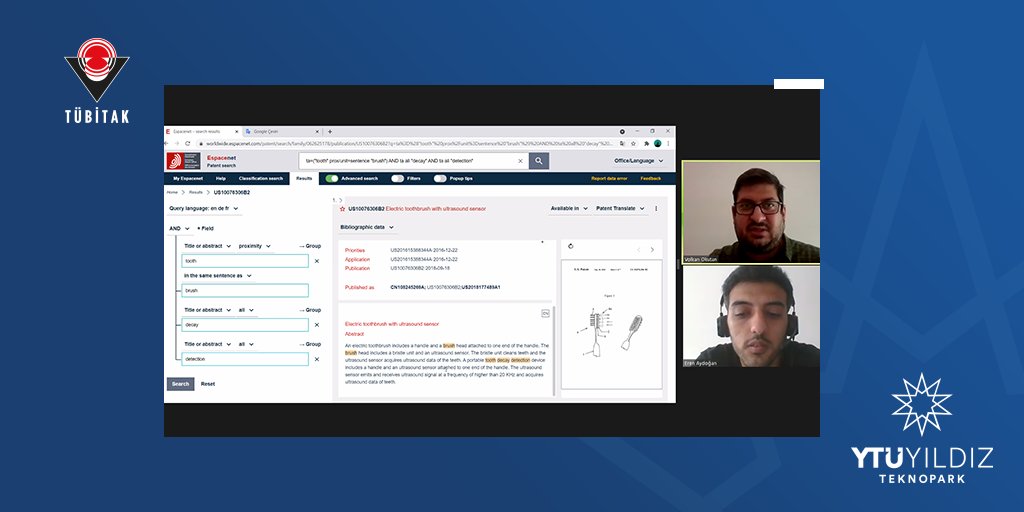Viewport: 1024px width, 512px height.
Task: Close the Espacenet search results tab
Action: [236, 131]
